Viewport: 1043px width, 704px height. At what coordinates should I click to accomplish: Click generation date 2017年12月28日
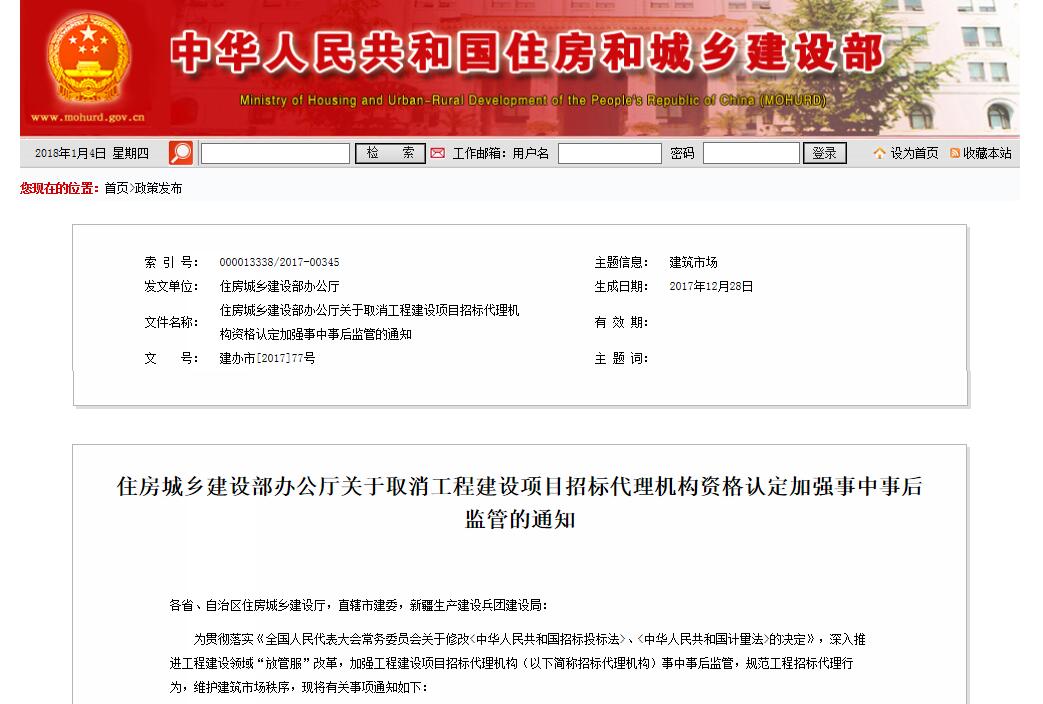(711, 286)
